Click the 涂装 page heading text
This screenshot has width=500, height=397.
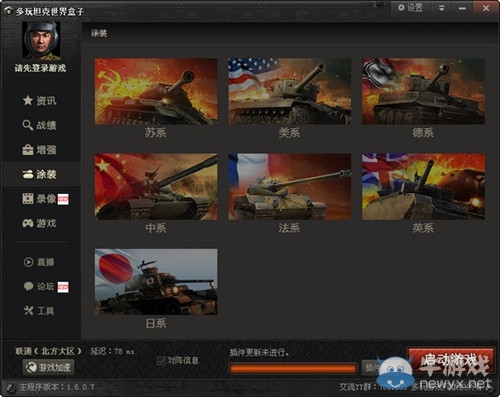click(99, 33)
